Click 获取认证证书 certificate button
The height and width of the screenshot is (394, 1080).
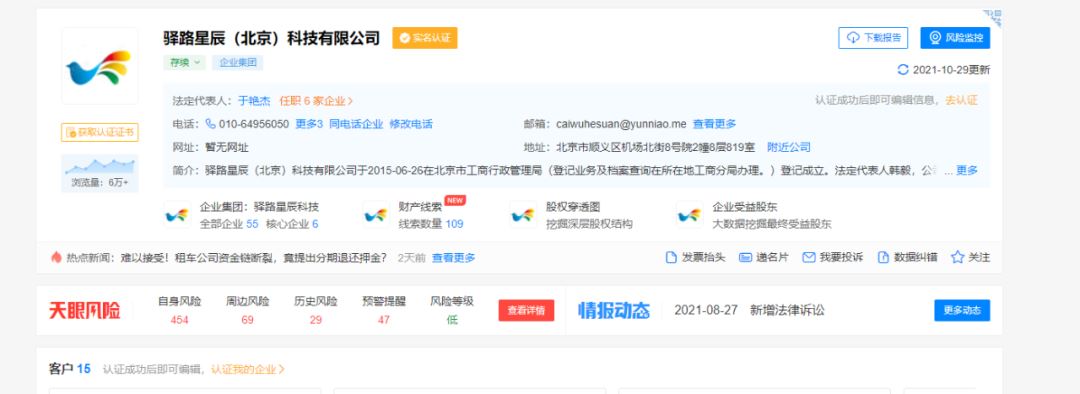click(x=100, y=132)
